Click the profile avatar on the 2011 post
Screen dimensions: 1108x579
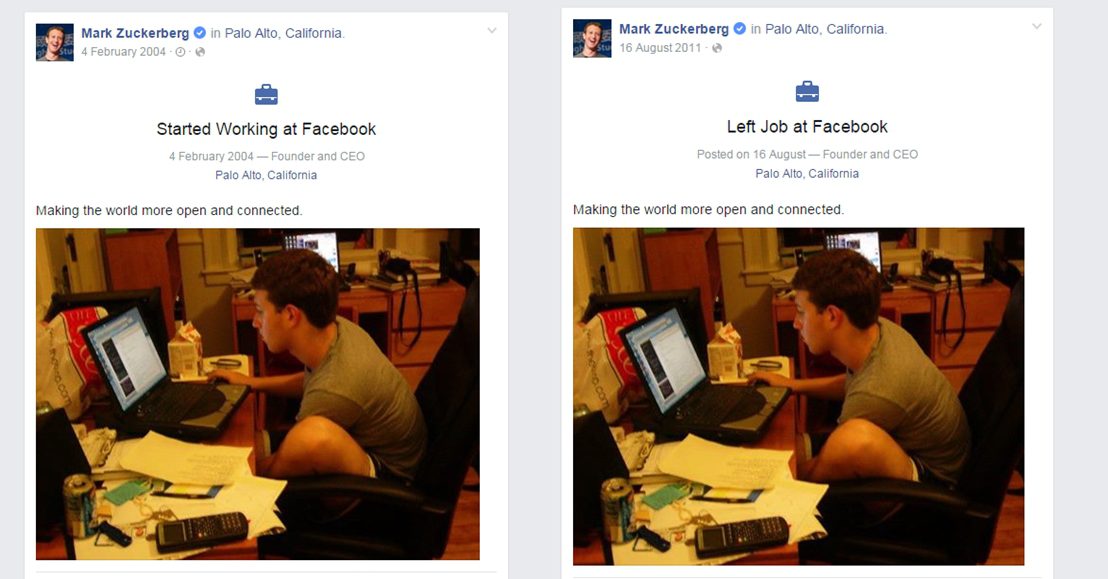(x=592, y=38)
